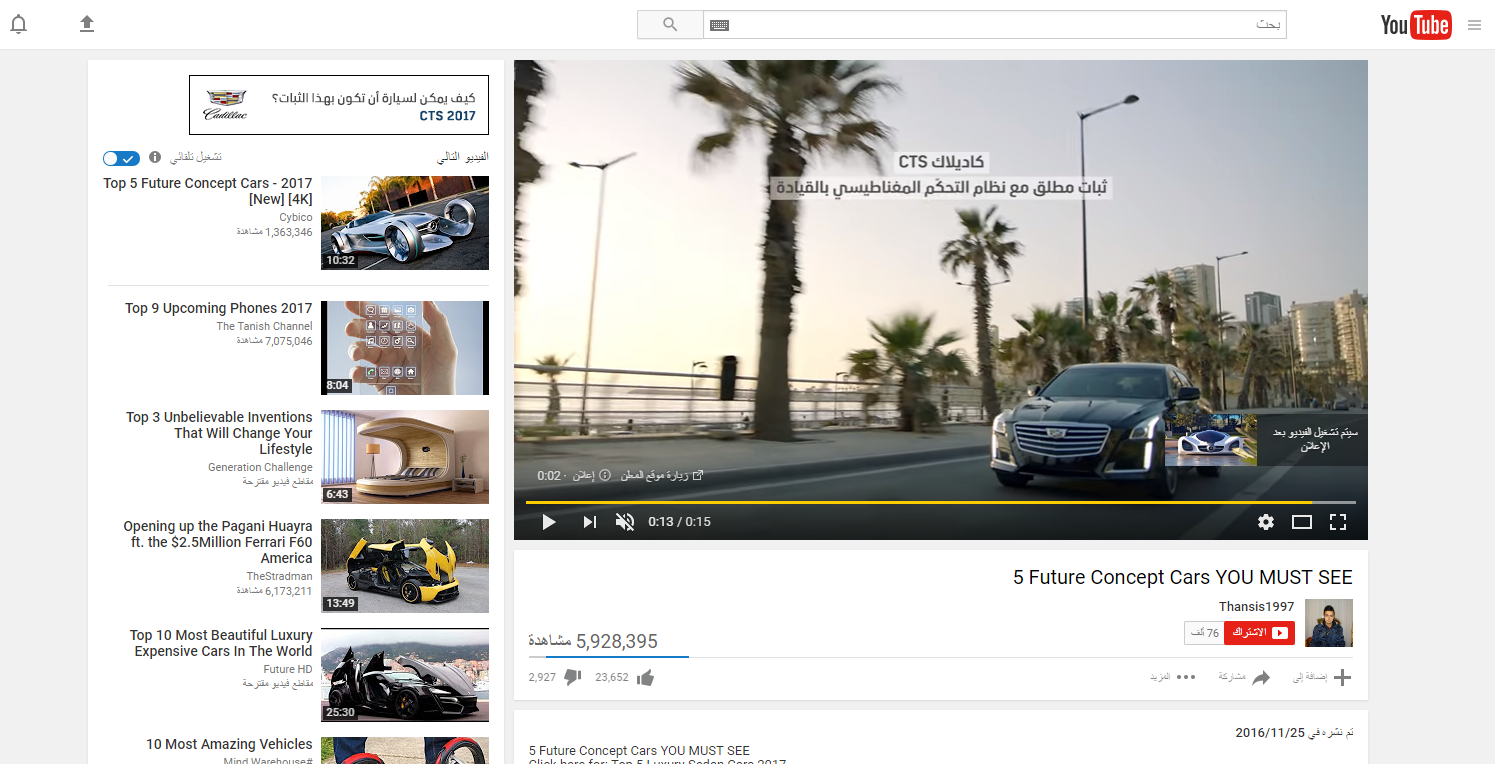Click the 5,928,395 view count

point(593,641)
